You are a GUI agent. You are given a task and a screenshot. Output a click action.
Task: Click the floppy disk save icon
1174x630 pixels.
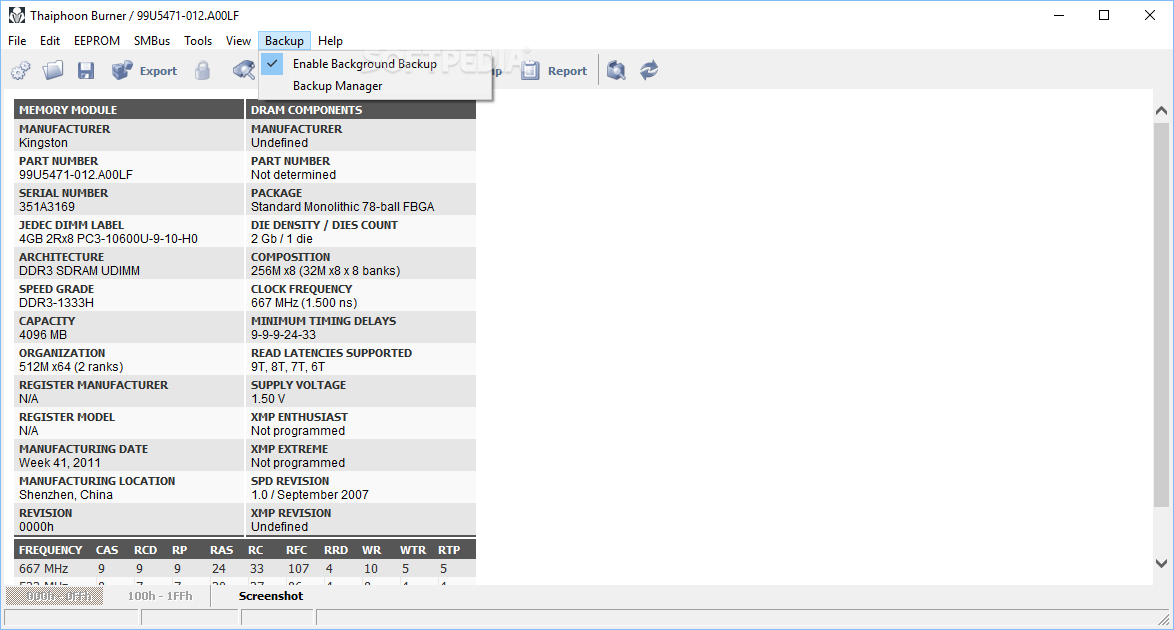[86, 70]
